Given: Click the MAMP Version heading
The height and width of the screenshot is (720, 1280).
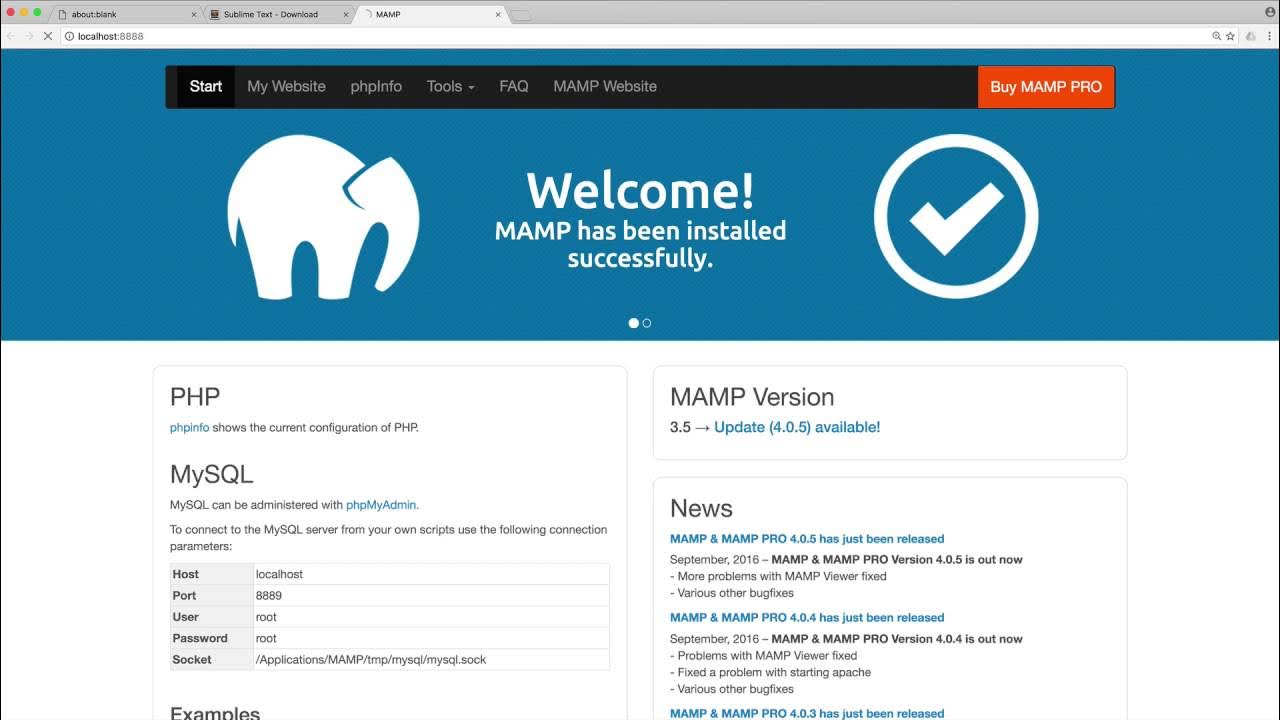Looking at the screenshot, I should 752,397.
